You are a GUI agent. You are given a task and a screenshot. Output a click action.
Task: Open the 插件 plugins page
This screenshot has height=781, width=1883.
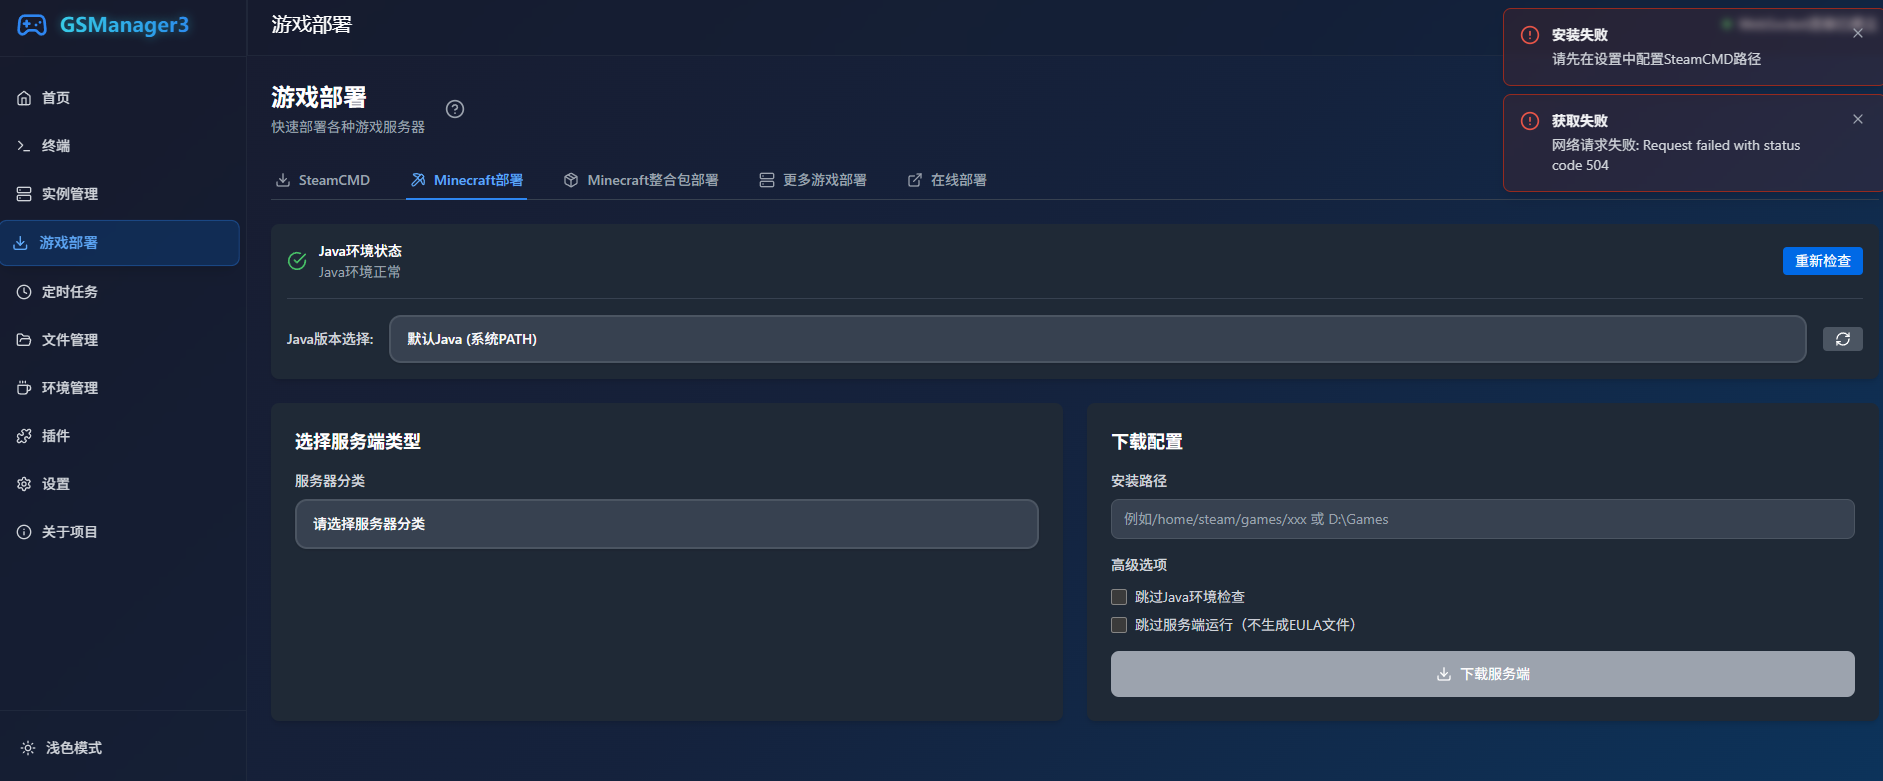(120, 436)
